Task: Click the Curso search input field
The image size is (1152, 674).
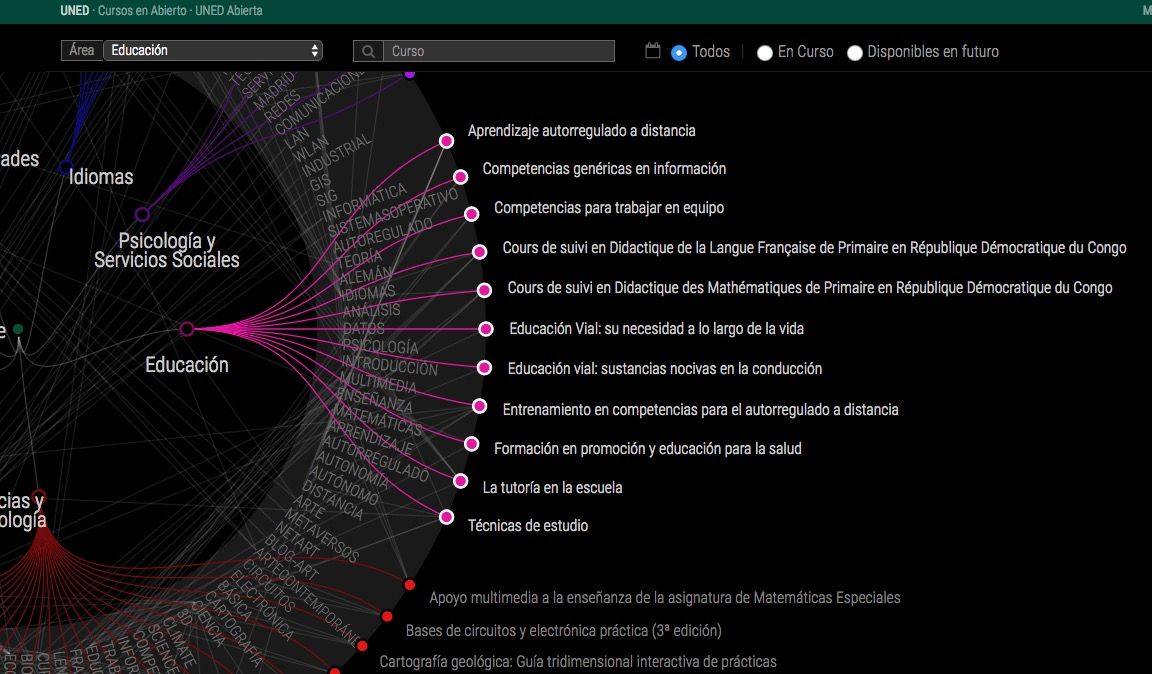Action: click(499, 51)
